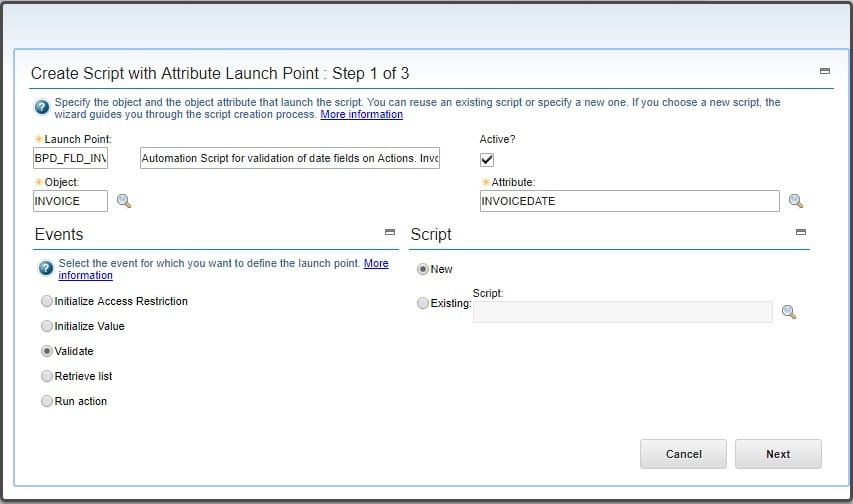Select the Run action event
This screenshot has width=853, height=504.
pos(47,401)
